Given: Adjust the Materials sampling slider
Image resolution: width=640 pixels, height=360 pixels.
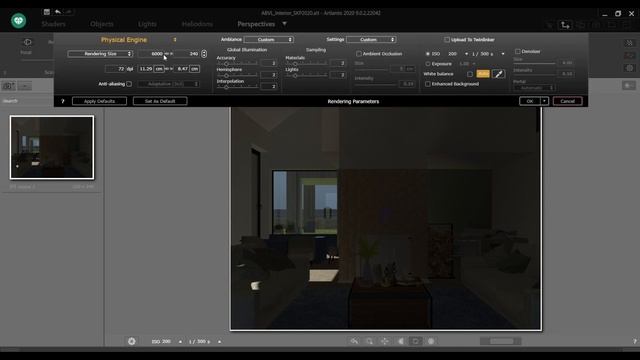Looking at the screenshot, I should coord(306,64).
